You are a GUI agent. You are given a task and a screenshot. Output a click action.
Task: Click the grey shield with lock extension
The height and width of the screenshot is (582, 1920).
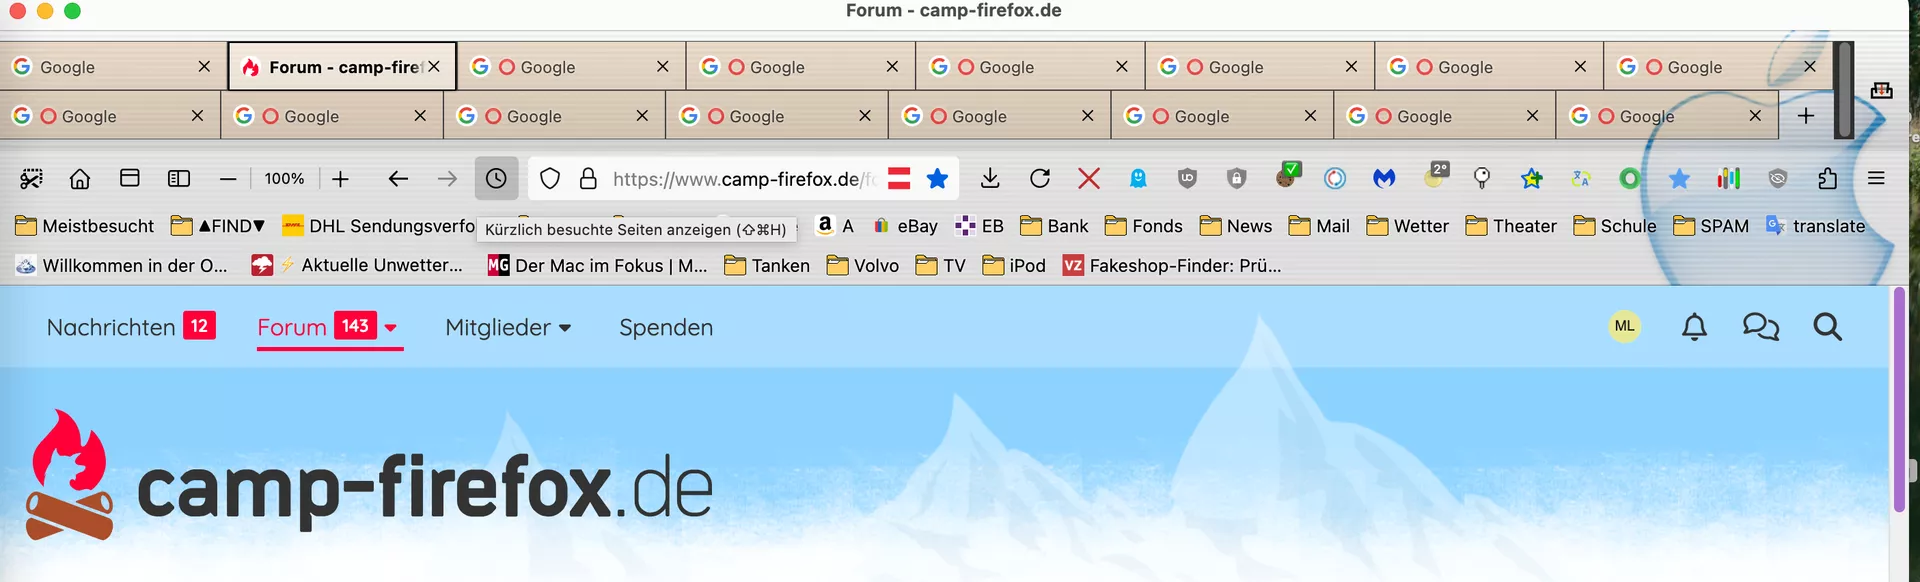pyautogui.click(x=1237, y=179)
